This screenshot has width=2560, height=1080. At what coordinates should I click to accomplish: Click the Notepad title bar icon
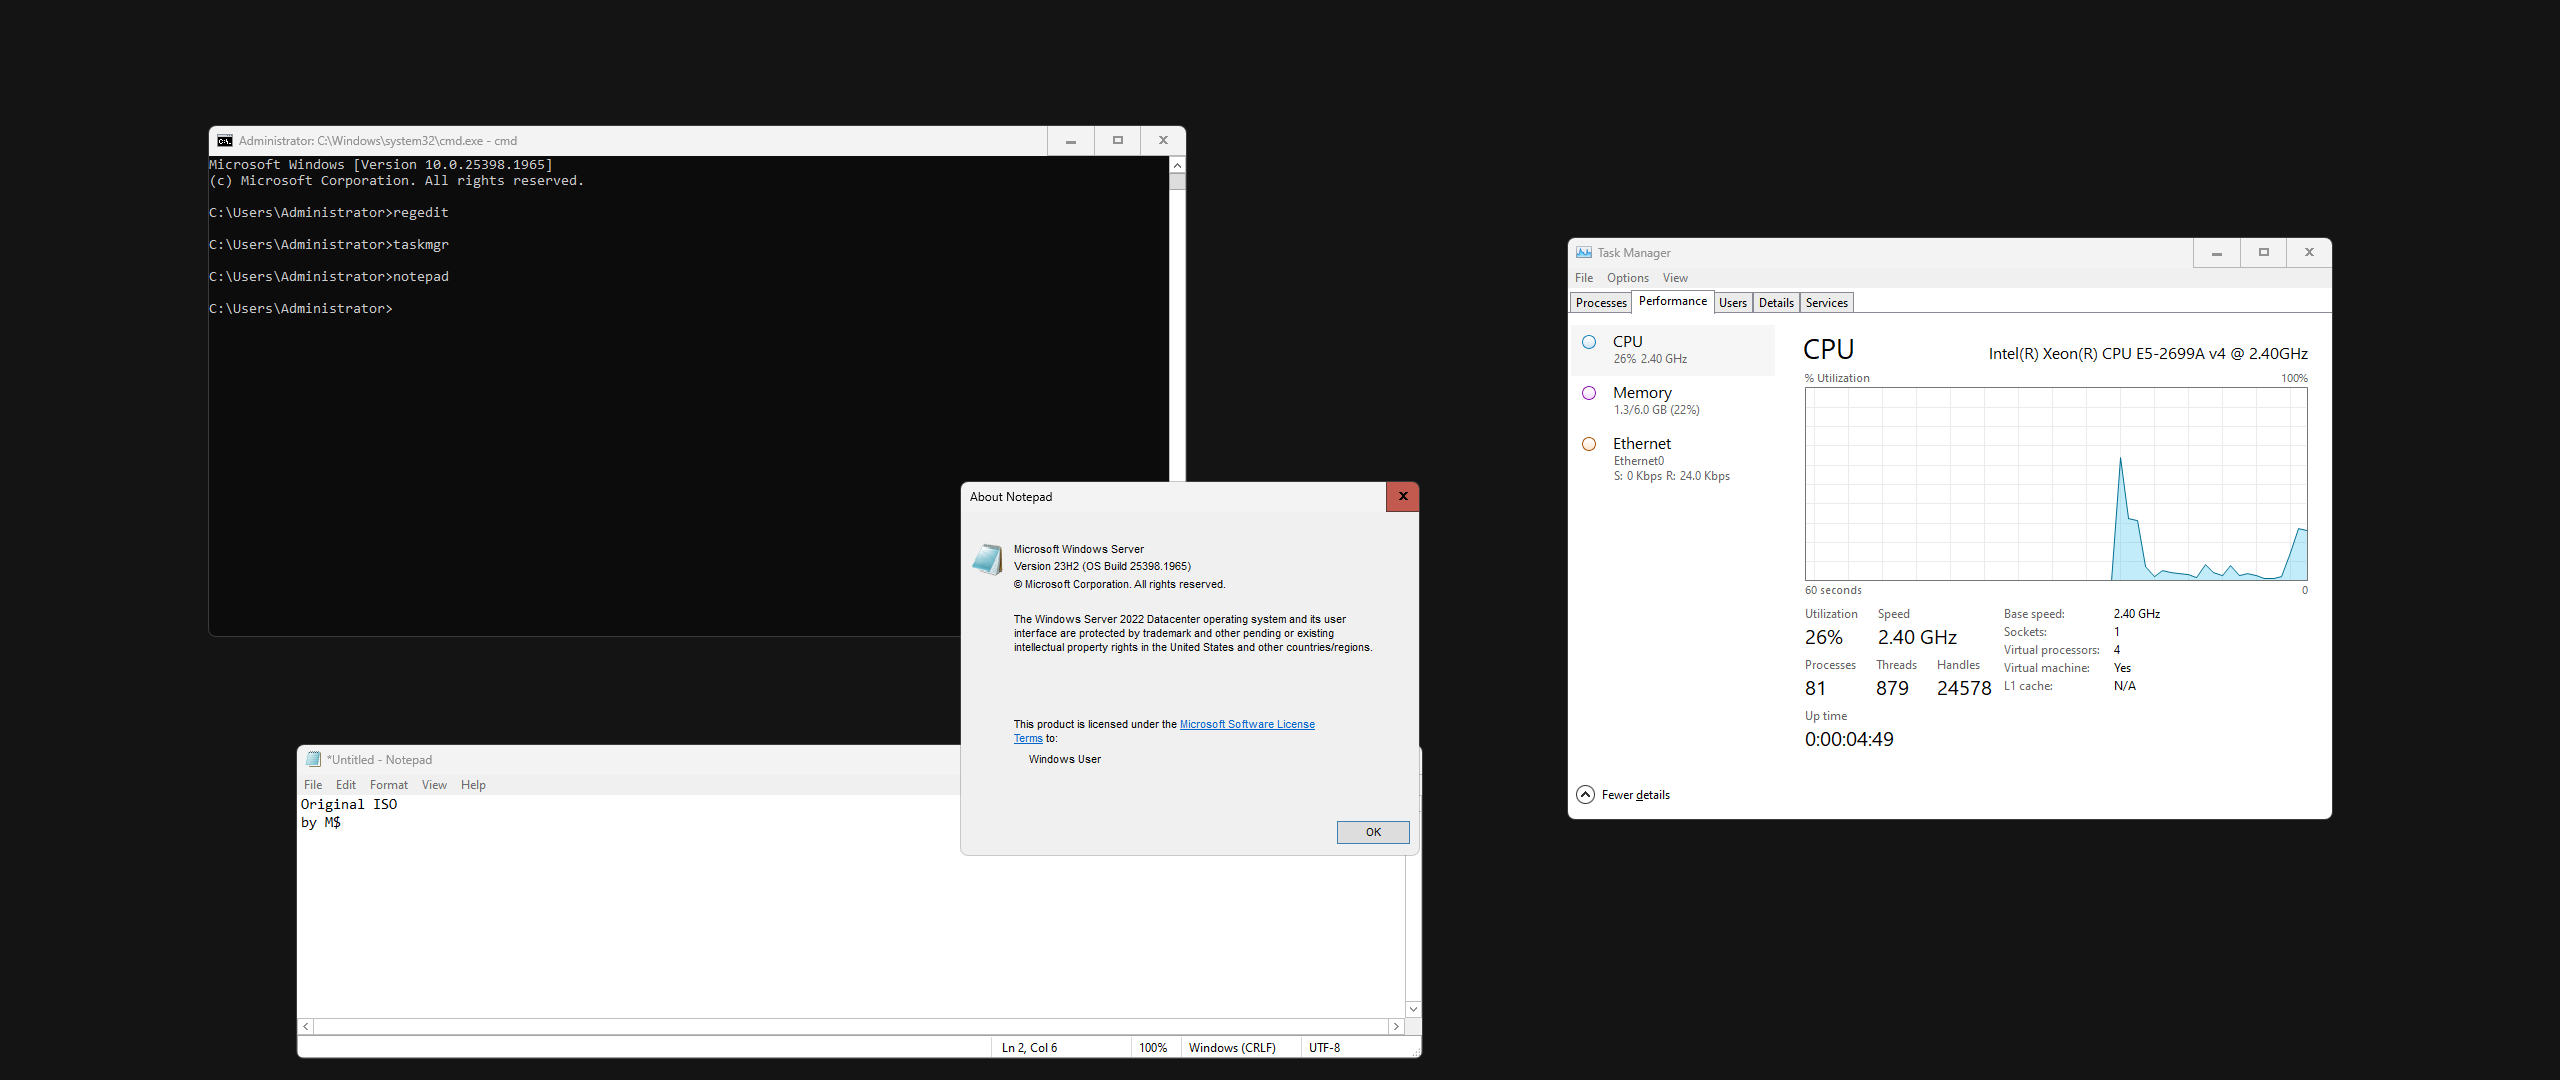tap(313, 760)
